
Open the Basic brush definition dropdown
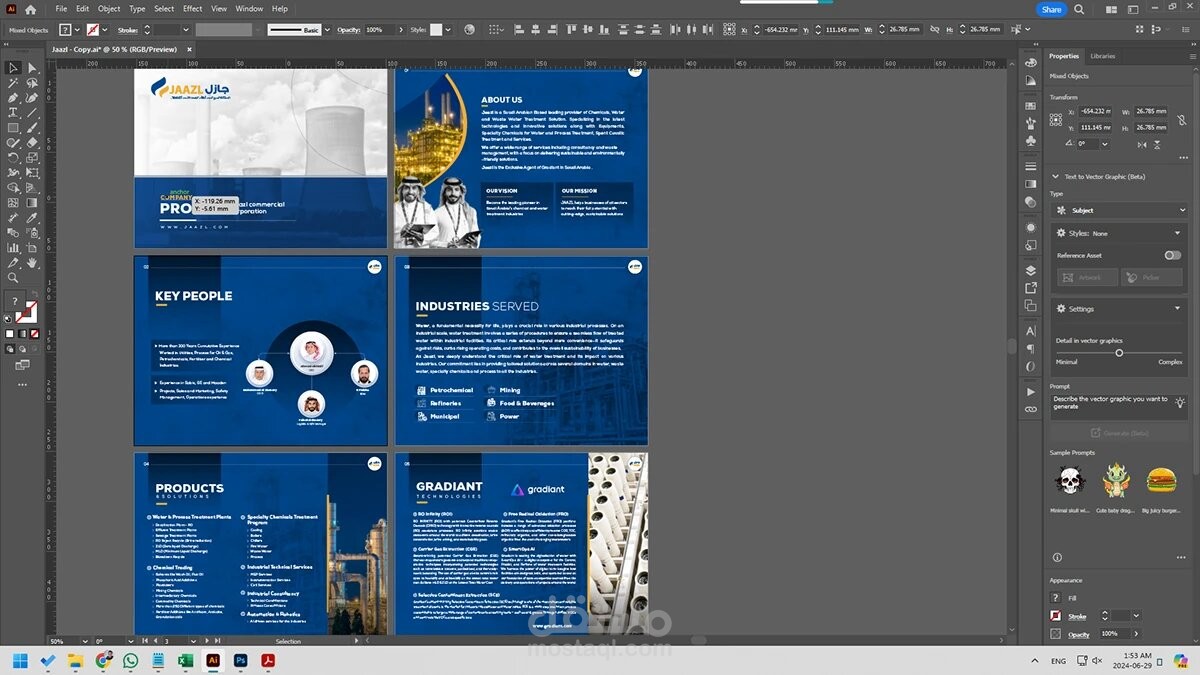327,30
